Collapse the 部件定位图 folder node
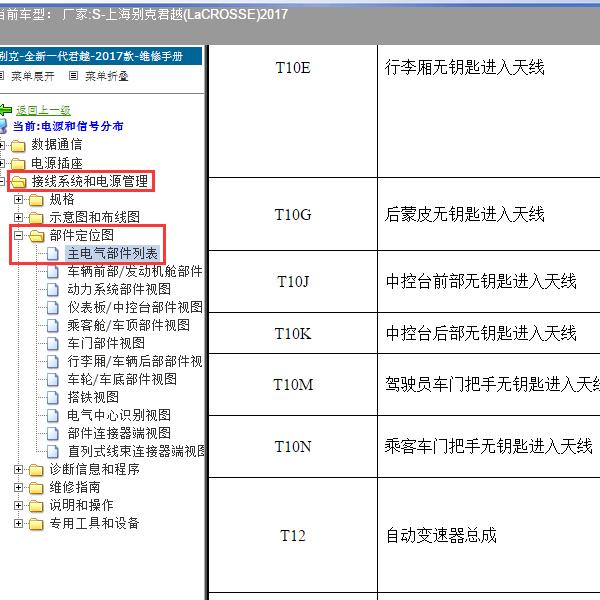600x600 pixels. pyautogui.click(x=18, y=235)
